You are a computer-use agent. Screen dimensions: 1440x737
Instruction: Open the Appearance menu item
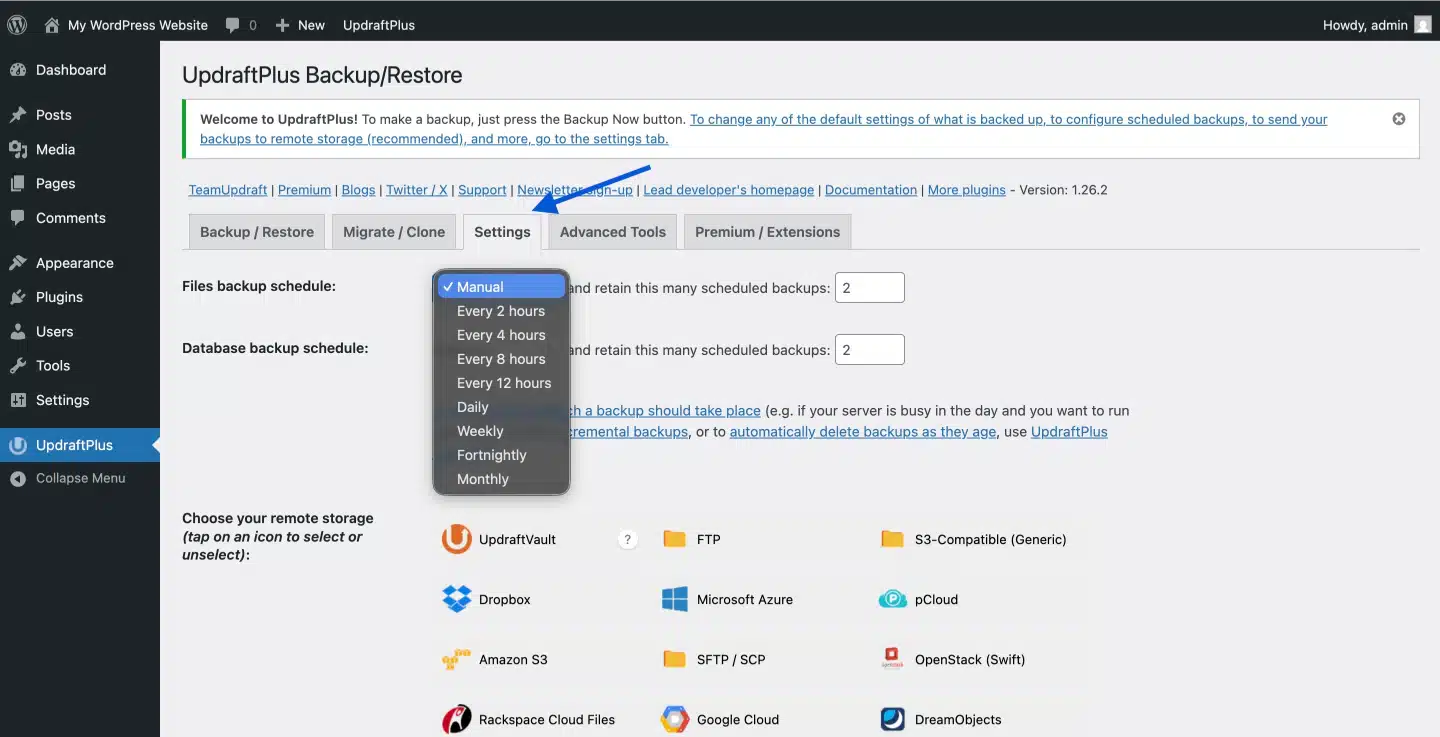pos(80,263)
